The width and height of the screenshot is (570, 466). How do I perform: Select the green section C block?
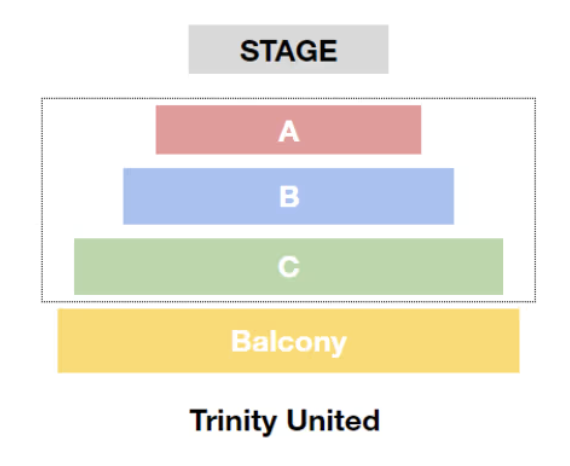click(x=288, y=266)
